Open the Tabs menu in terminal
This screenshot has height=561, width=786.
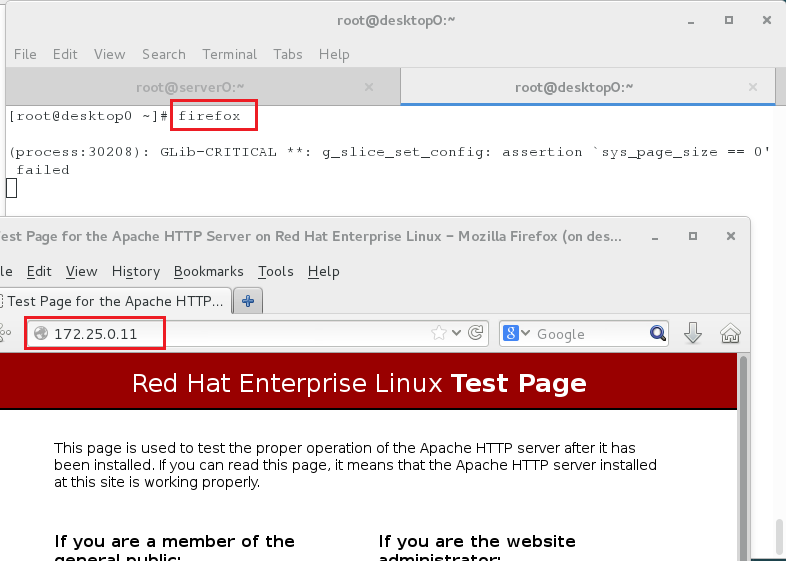coord(288,54)
